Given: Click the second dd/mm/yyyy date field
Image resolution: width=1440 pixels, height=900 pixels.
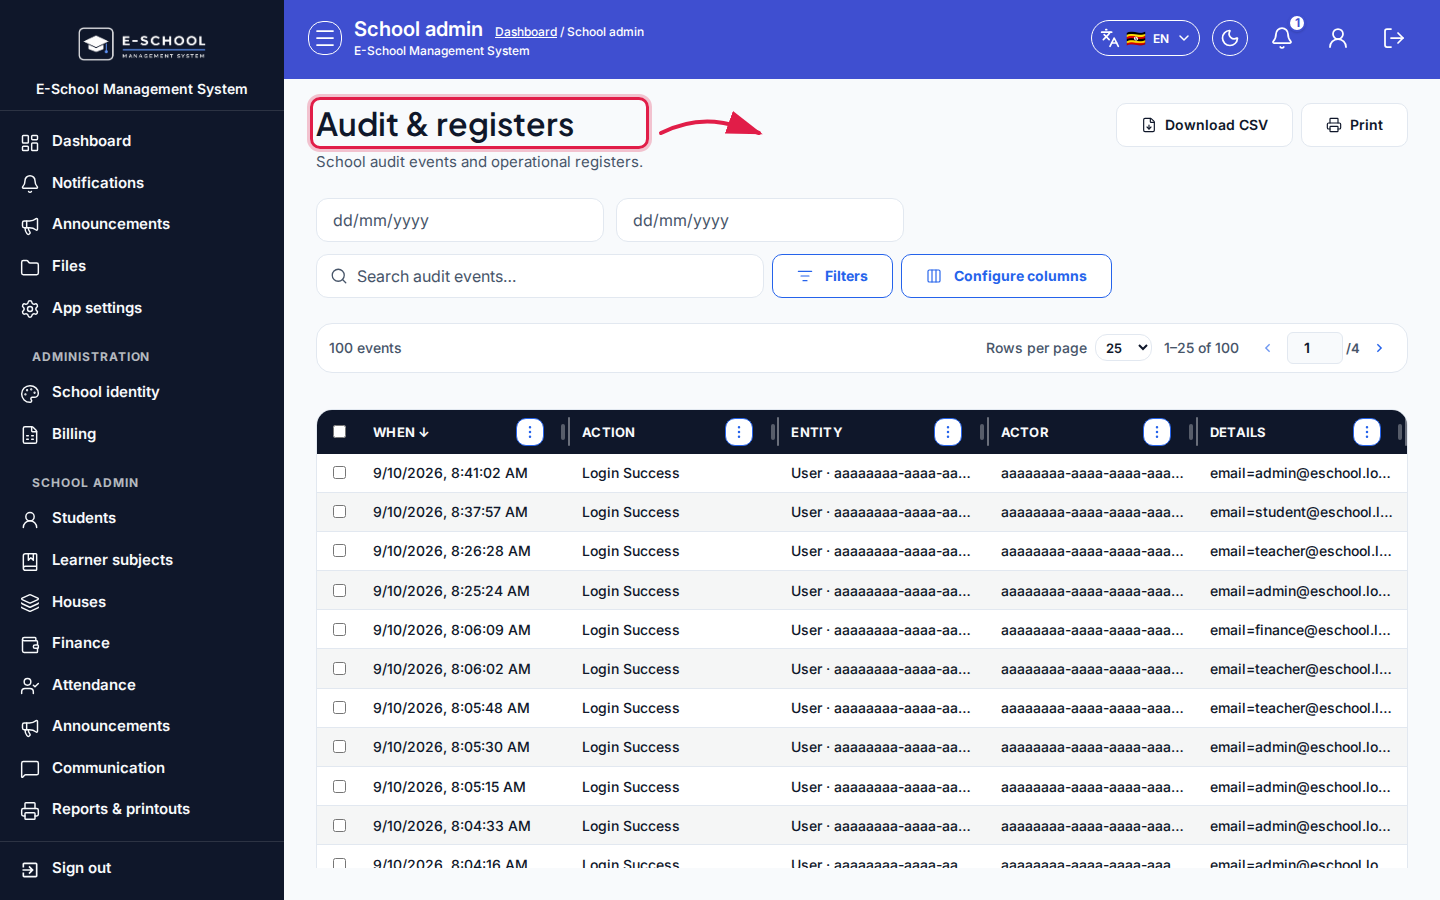Looking at the screenshot, I should tap(760, 220).
